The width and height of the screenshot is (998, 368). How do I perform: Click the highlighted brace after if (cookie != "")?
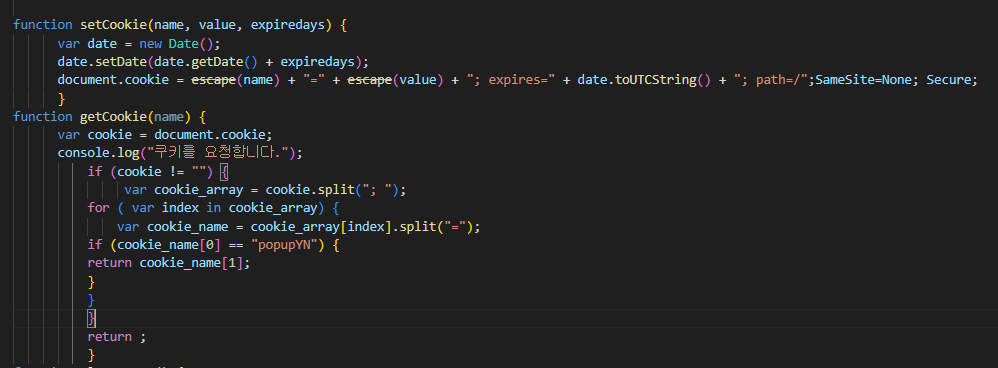[223, 172]
